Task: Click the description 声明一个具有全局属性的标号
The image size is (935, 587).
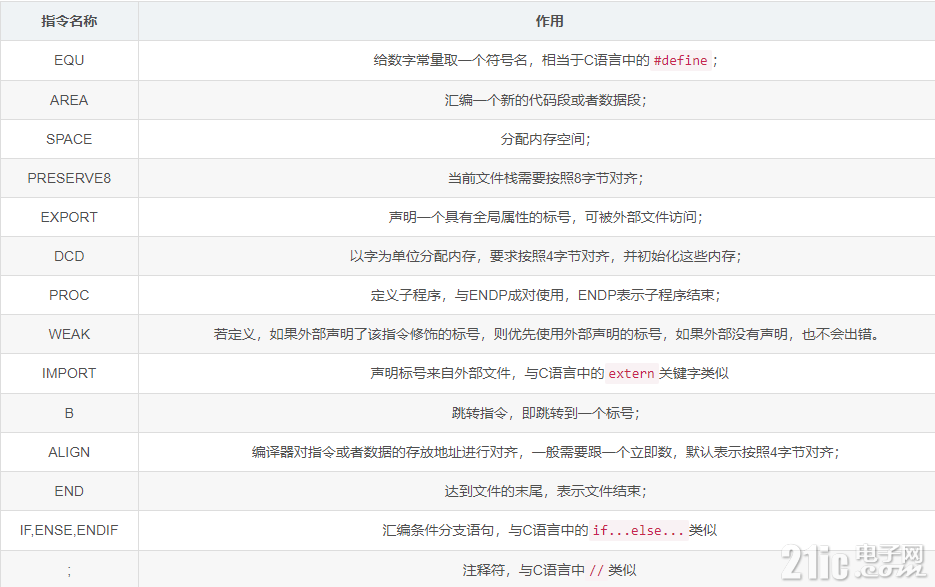Action: (x=545, y=217)
